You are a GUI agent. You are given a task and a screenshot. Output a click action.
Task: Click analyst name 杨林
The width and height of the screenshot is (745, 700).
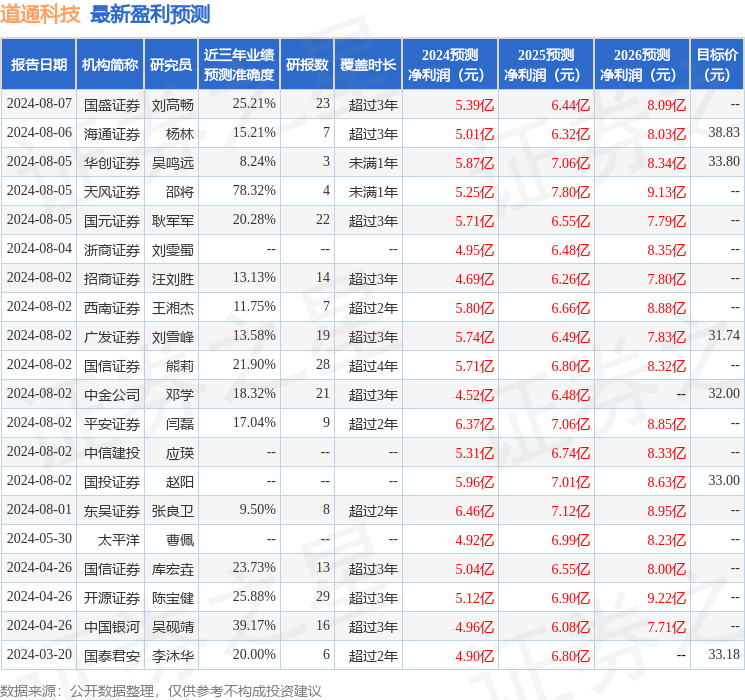[180, 134]
